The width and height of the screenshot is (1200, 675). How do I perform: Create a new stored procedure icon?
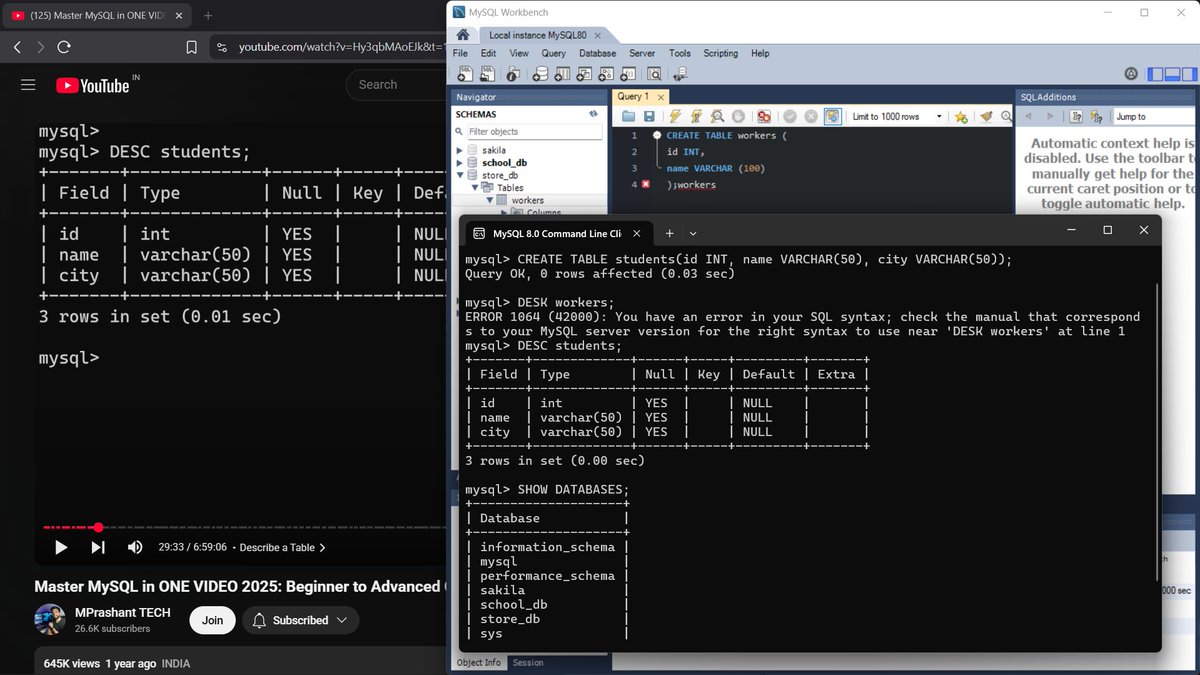[606, 73]
